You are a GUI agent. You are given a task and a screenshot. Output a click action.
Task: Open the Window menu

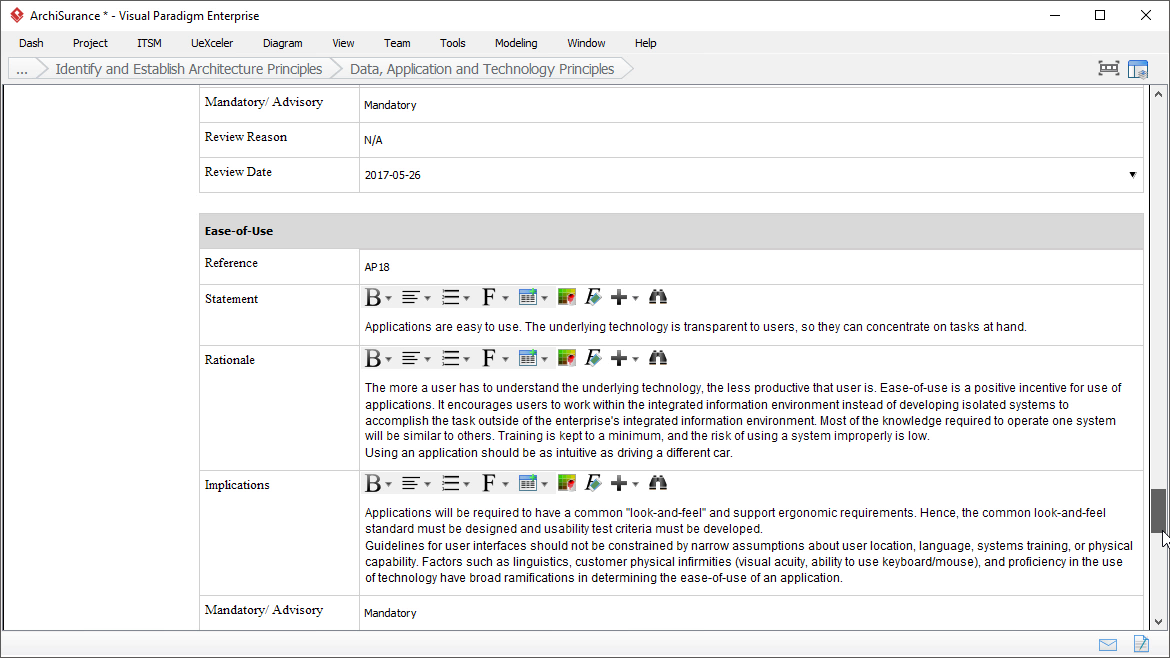[x=586, y=43]
